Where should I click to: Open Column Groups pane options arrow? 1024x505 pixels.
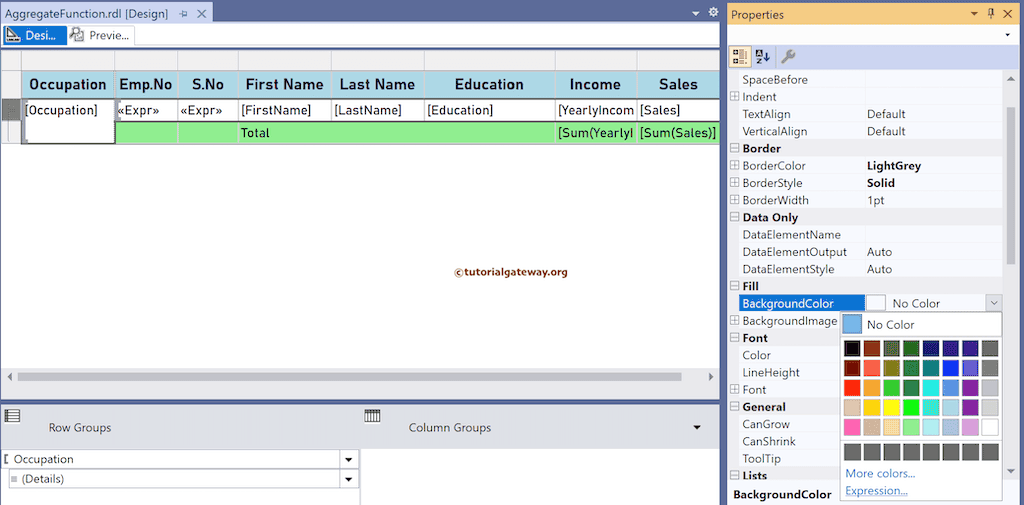697,427
